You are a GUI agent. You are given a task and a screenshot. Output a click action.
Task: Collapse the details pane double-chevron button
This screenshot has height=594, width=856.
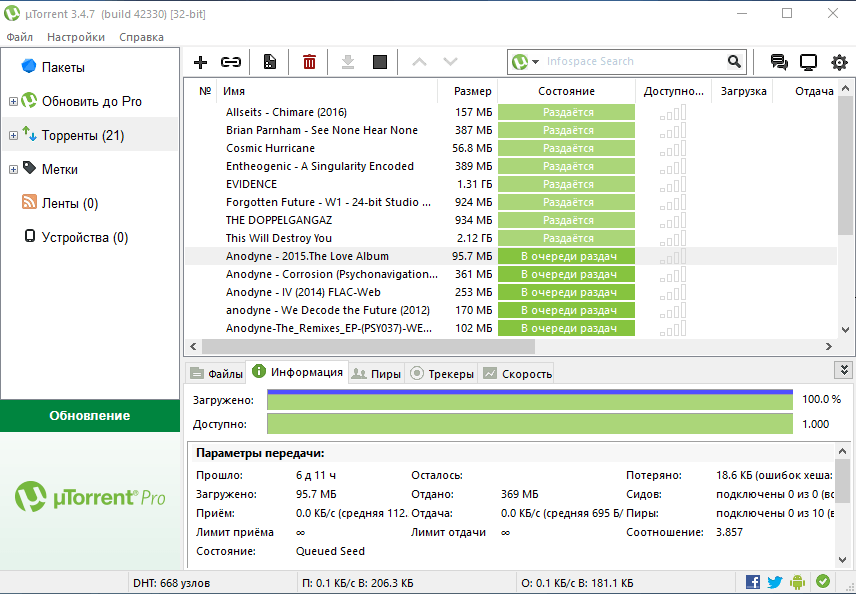pos(843,370)
